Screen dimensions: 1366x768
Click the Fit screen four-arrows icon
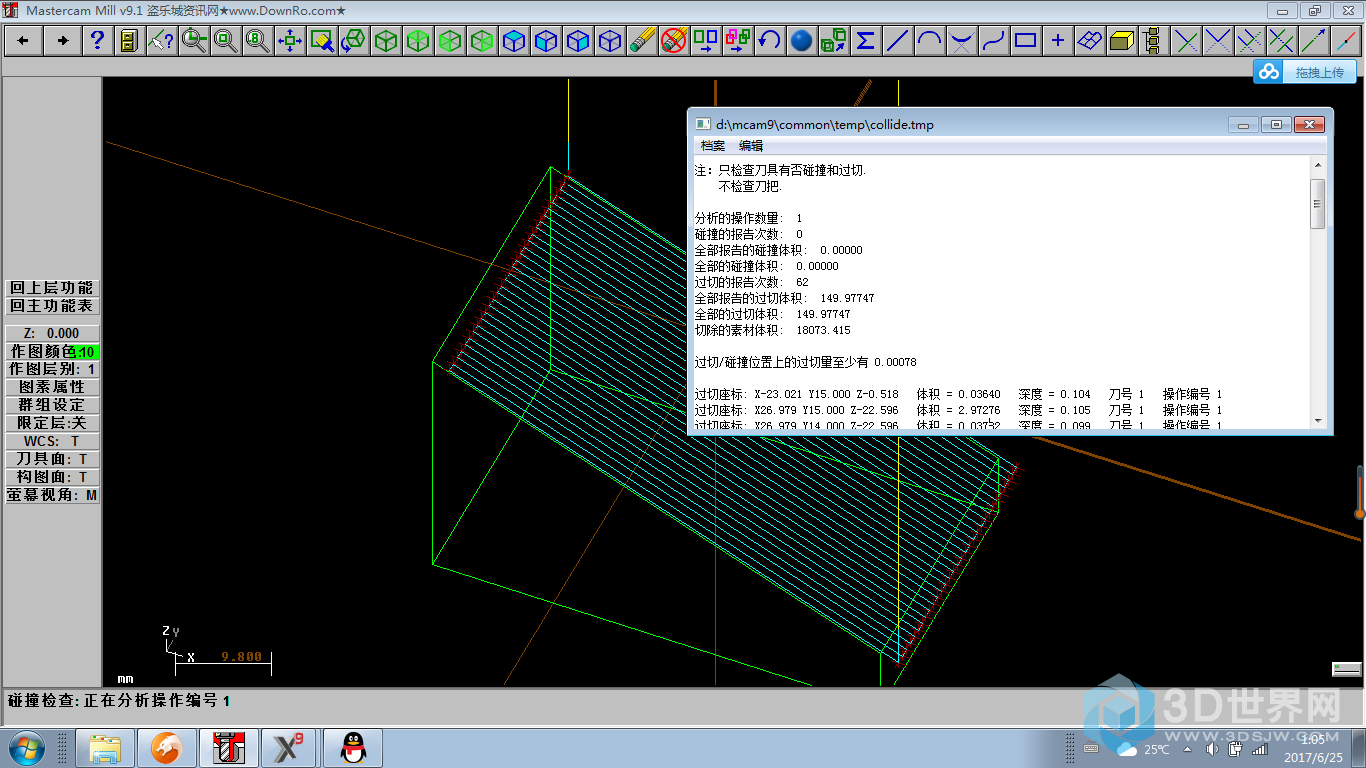click(x=289, y=41)
